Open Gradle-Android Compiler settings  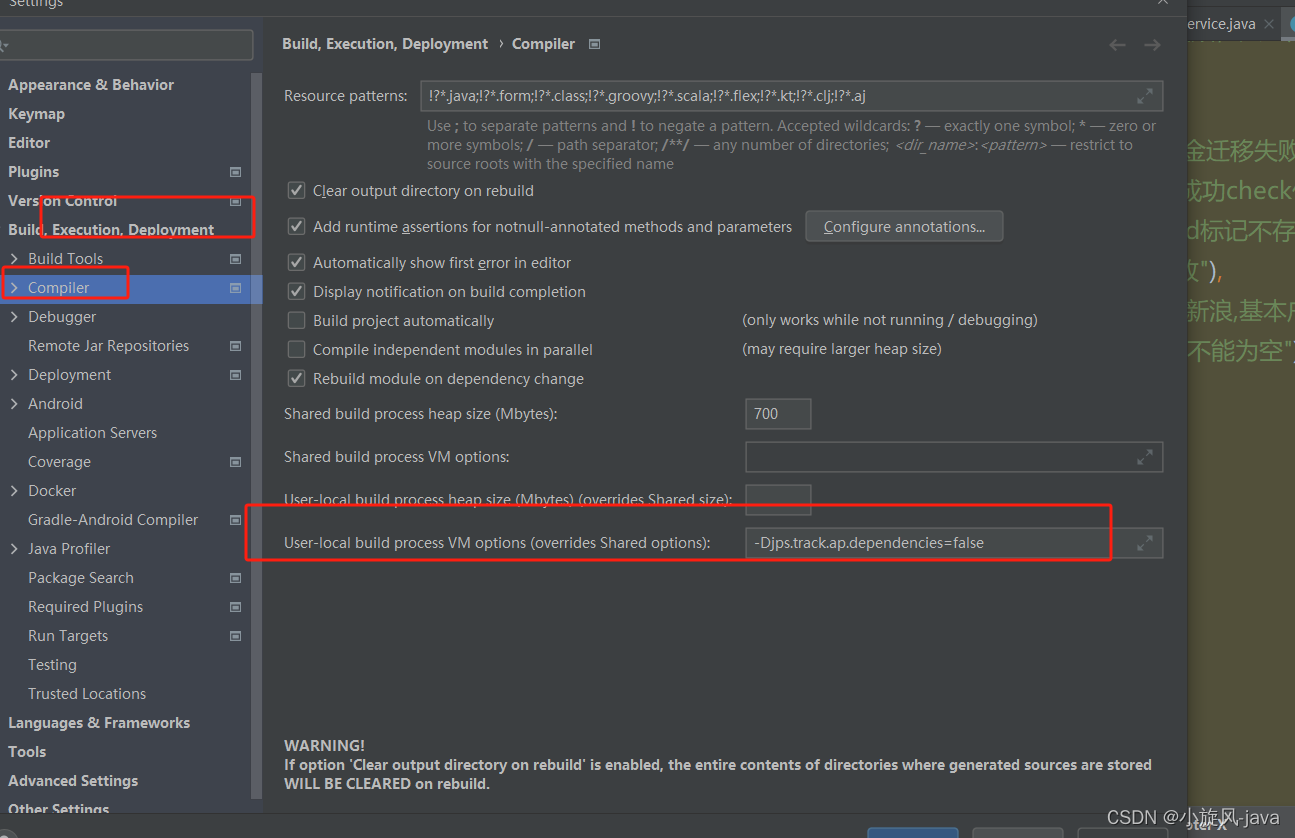tap(113, 520)
